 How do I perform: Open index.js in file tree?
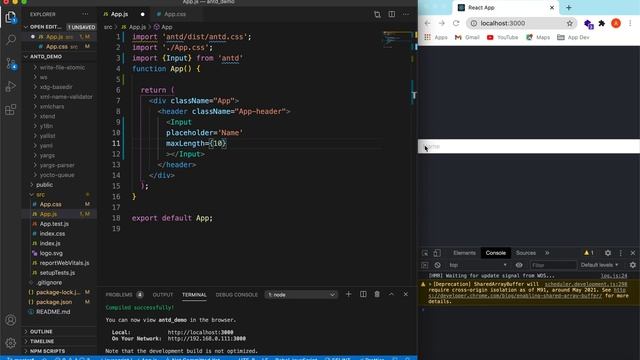(50, 243)
